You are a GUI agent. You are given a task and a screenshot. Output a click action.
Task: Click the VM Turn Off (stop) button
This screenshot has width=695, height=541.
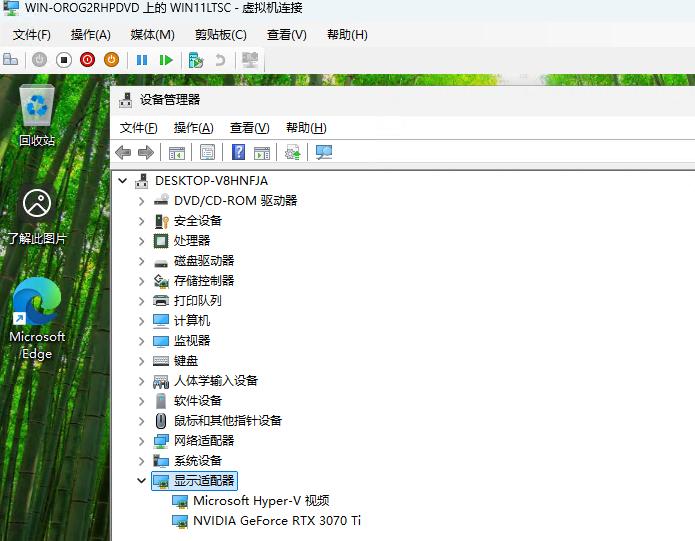tap(63, 60)
